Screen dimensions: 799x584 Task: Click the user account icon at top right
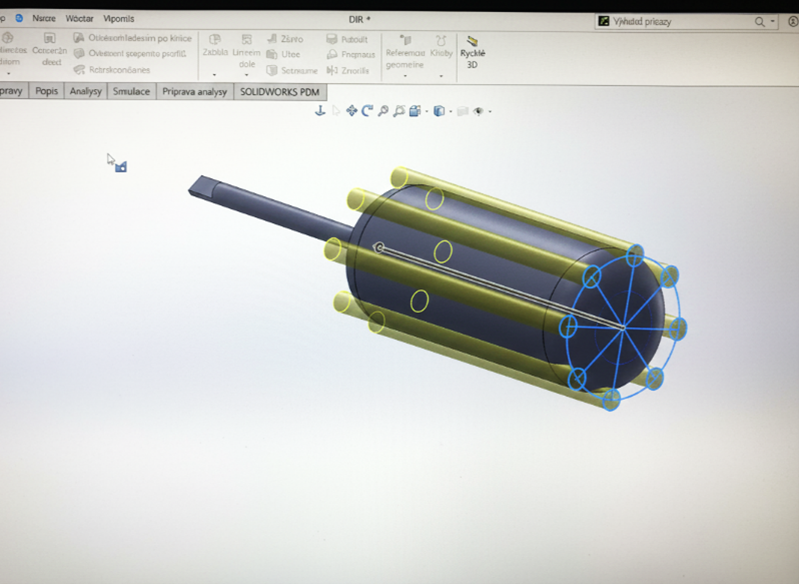click(788, 21)
